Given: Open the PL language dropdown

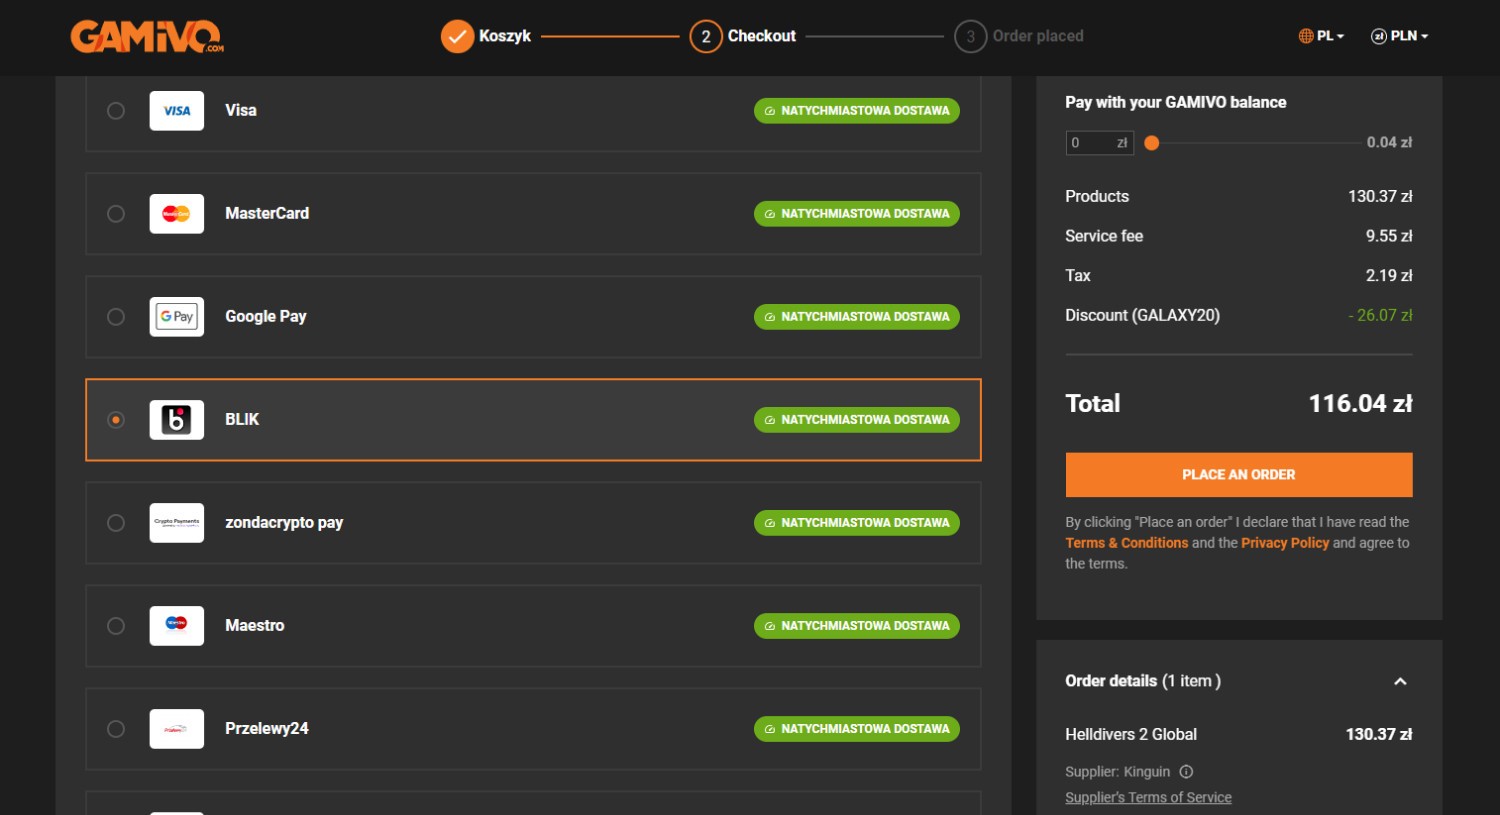Looking at the screenshot, I should (x=1322, y=36).
